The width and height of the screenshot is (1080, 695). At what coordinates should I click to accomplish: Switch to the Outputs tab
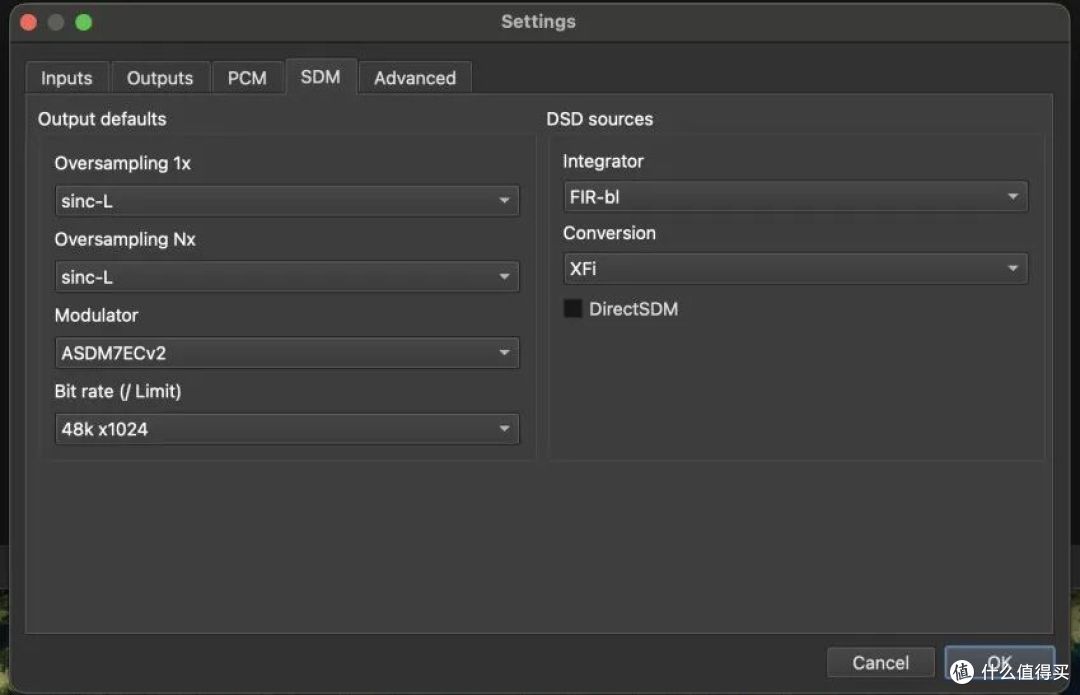pyautogui.click(x=160, y=78)
